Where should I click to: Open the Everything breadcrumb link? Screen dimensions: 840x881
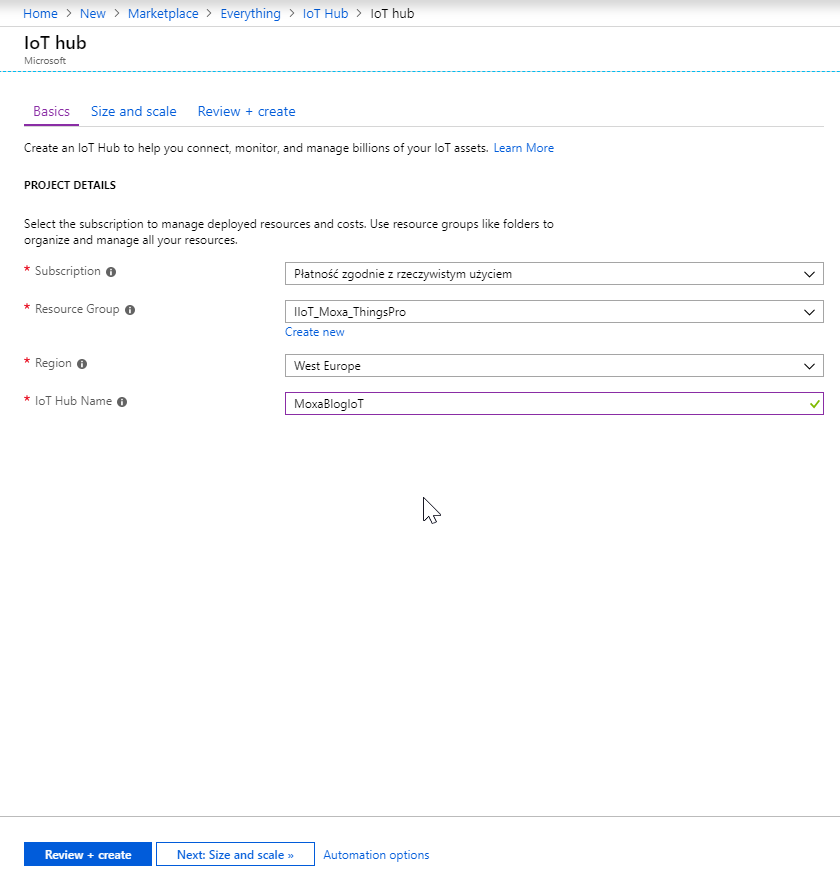coord(250,14)
